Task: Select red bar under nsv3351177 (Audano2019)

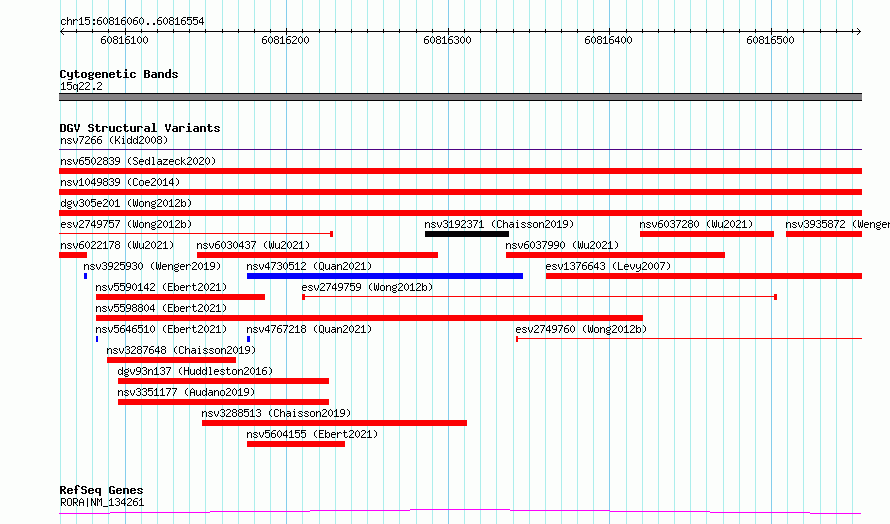Action: pos(224,402)
